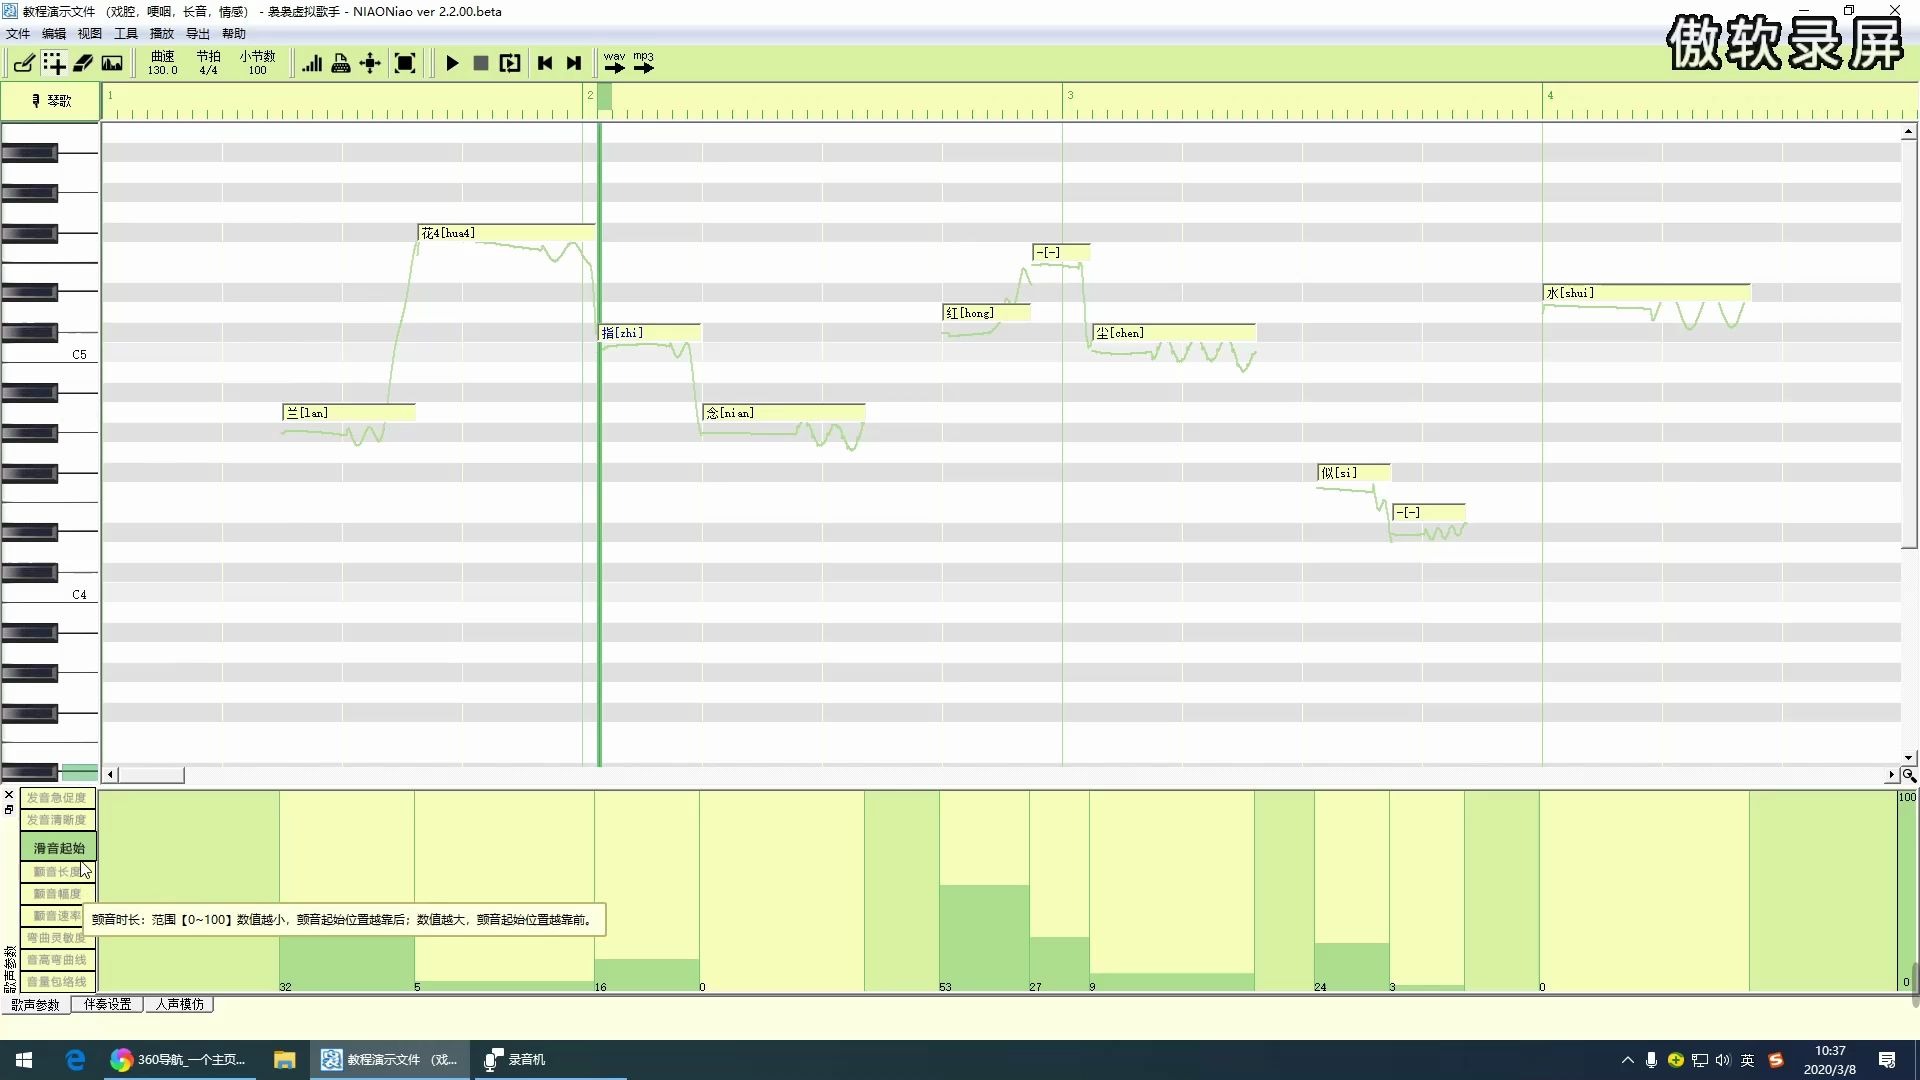Close the parameter panel with the X
1920x1080 pixels.
(x=9, y=795)
